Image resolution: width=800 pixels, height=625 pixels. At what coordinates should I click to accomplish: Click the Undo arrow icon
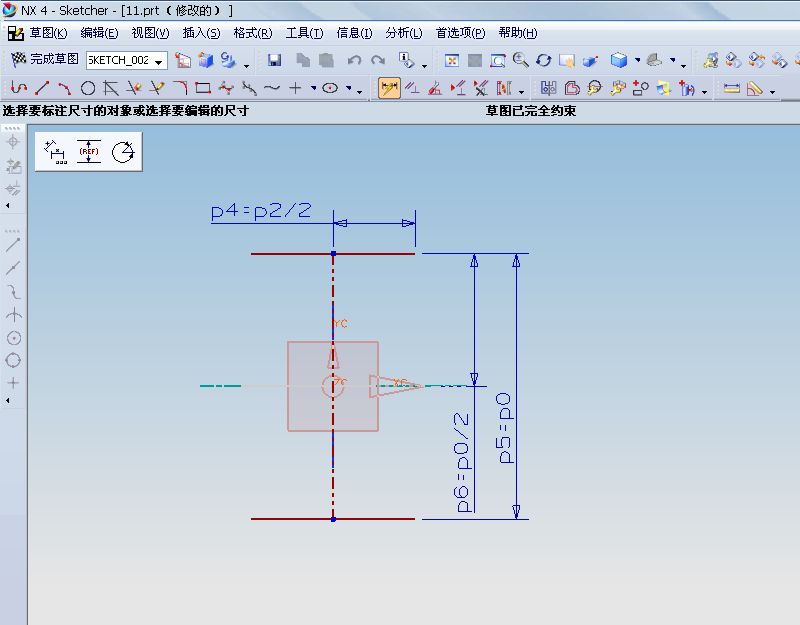point(355,60)
